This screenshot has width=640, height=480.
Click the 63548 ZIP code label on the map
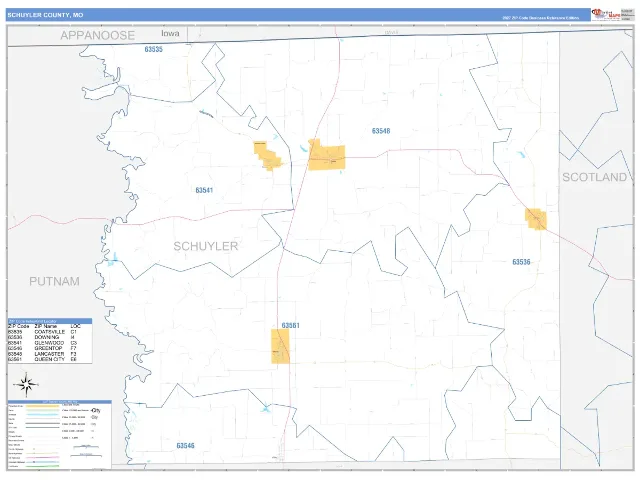point(381,131)
